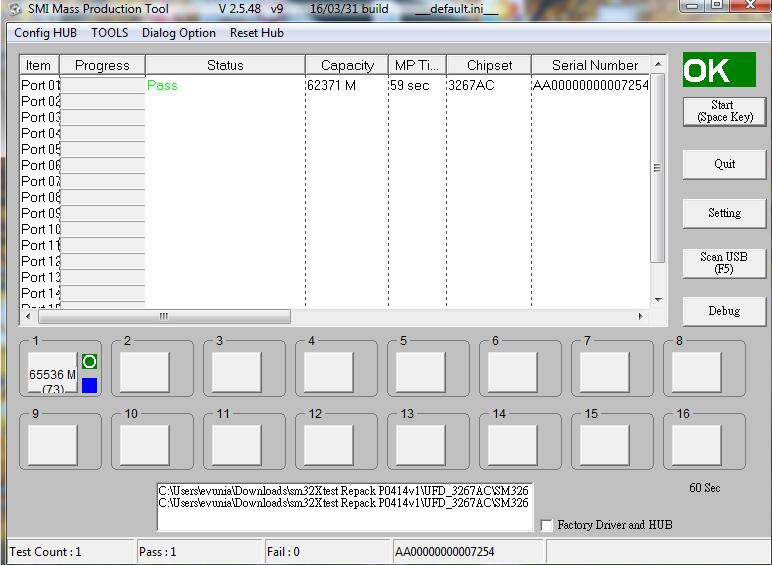The width and height of the screenshot is (772, 565).
Task: Click the Item column header
Action: tap(39, 65)
